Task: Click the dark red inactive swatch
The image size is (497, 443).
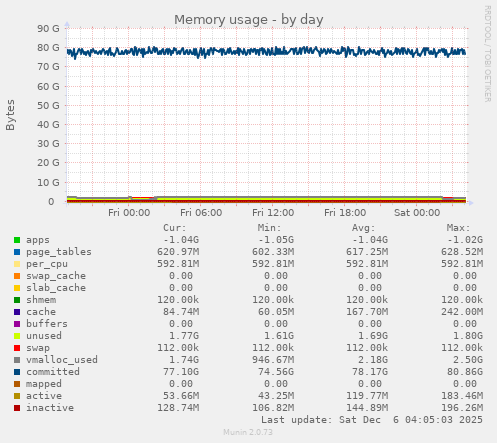Action: [x=17, y=408]
